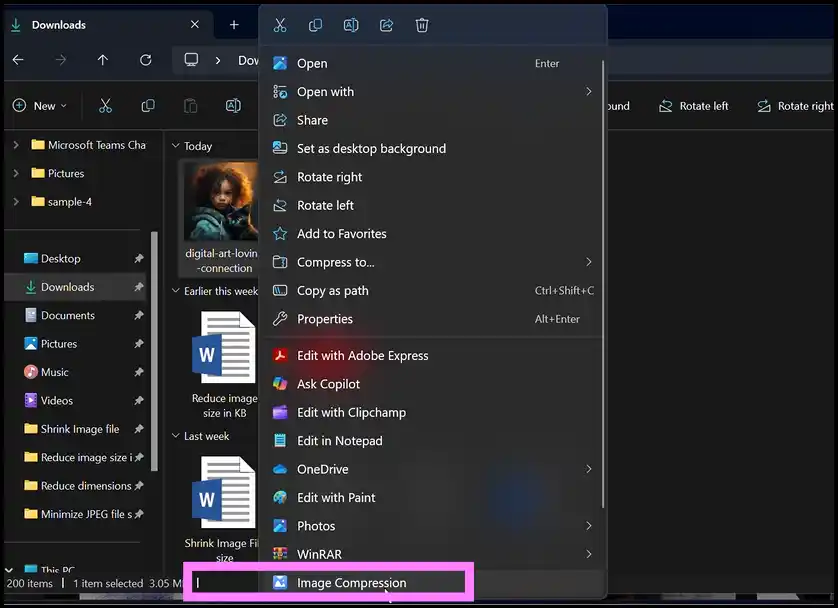Image resolution: width=838 pixels, height=608 pixels.
Task: Unpin Desktop from quick access
Action: click(x=139, y=259)
